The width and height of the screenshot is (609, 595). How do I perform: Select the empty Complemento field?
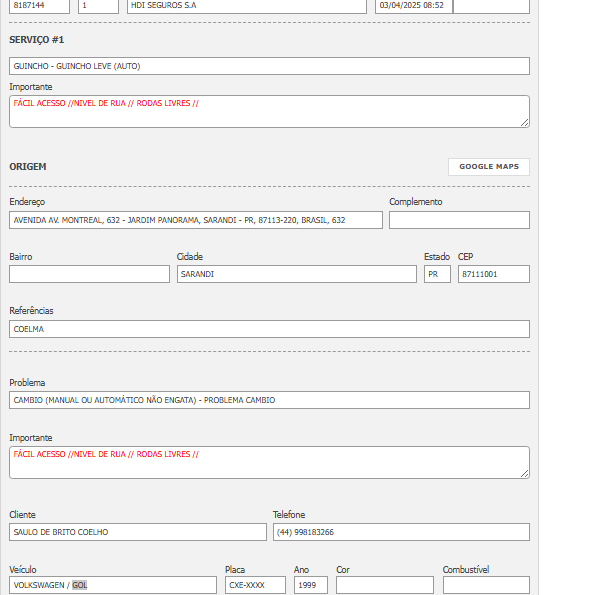[x=459, y=220]
